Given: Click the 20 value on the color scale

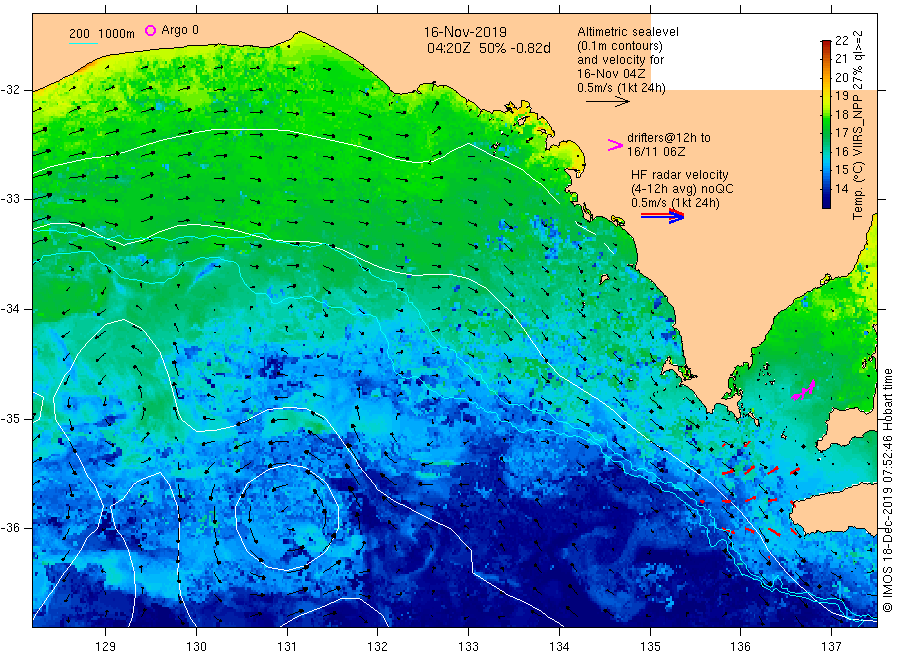Looking at the screenshot, I should pyautogui.click(x=841, y=77).
